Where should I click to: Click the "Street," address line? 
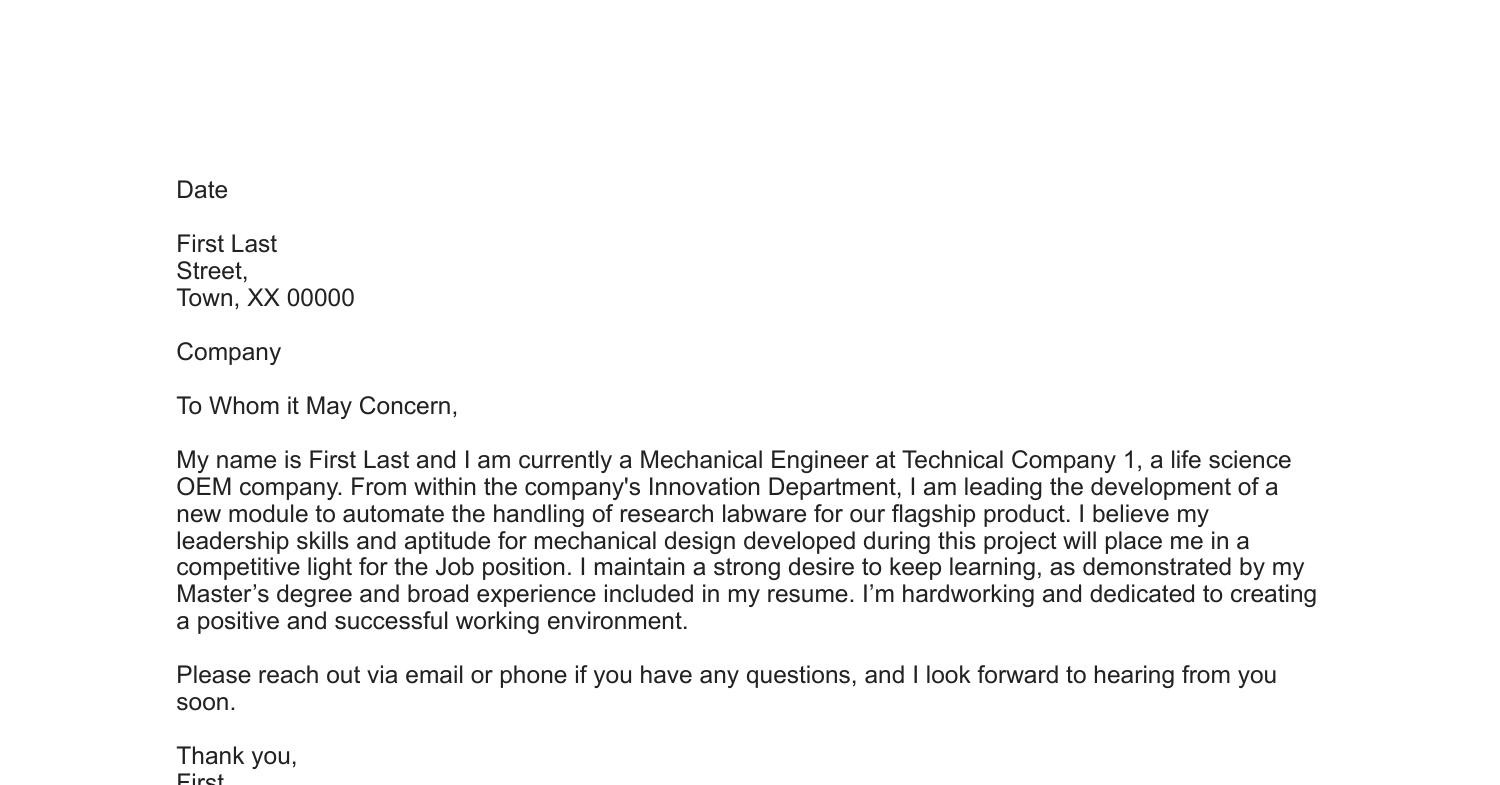click(x=212, y=271)
